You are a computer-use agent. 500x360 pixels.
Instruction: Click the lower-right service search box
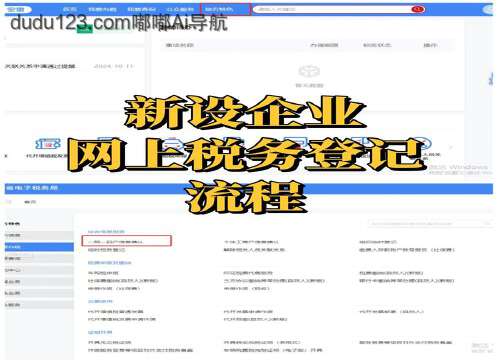[x=430, y=223]
